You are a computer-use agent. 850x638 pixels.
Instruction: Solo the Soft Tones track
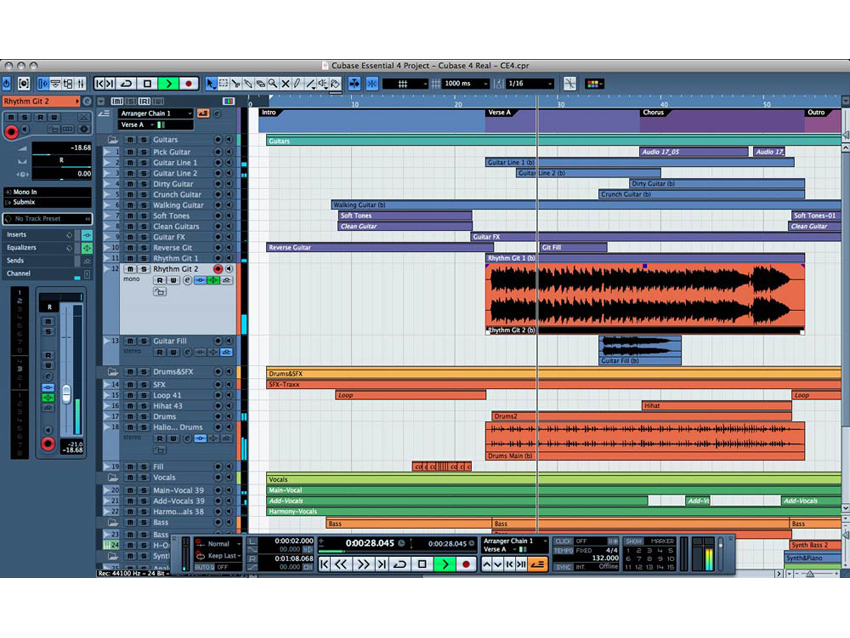(x=144, y=216)
